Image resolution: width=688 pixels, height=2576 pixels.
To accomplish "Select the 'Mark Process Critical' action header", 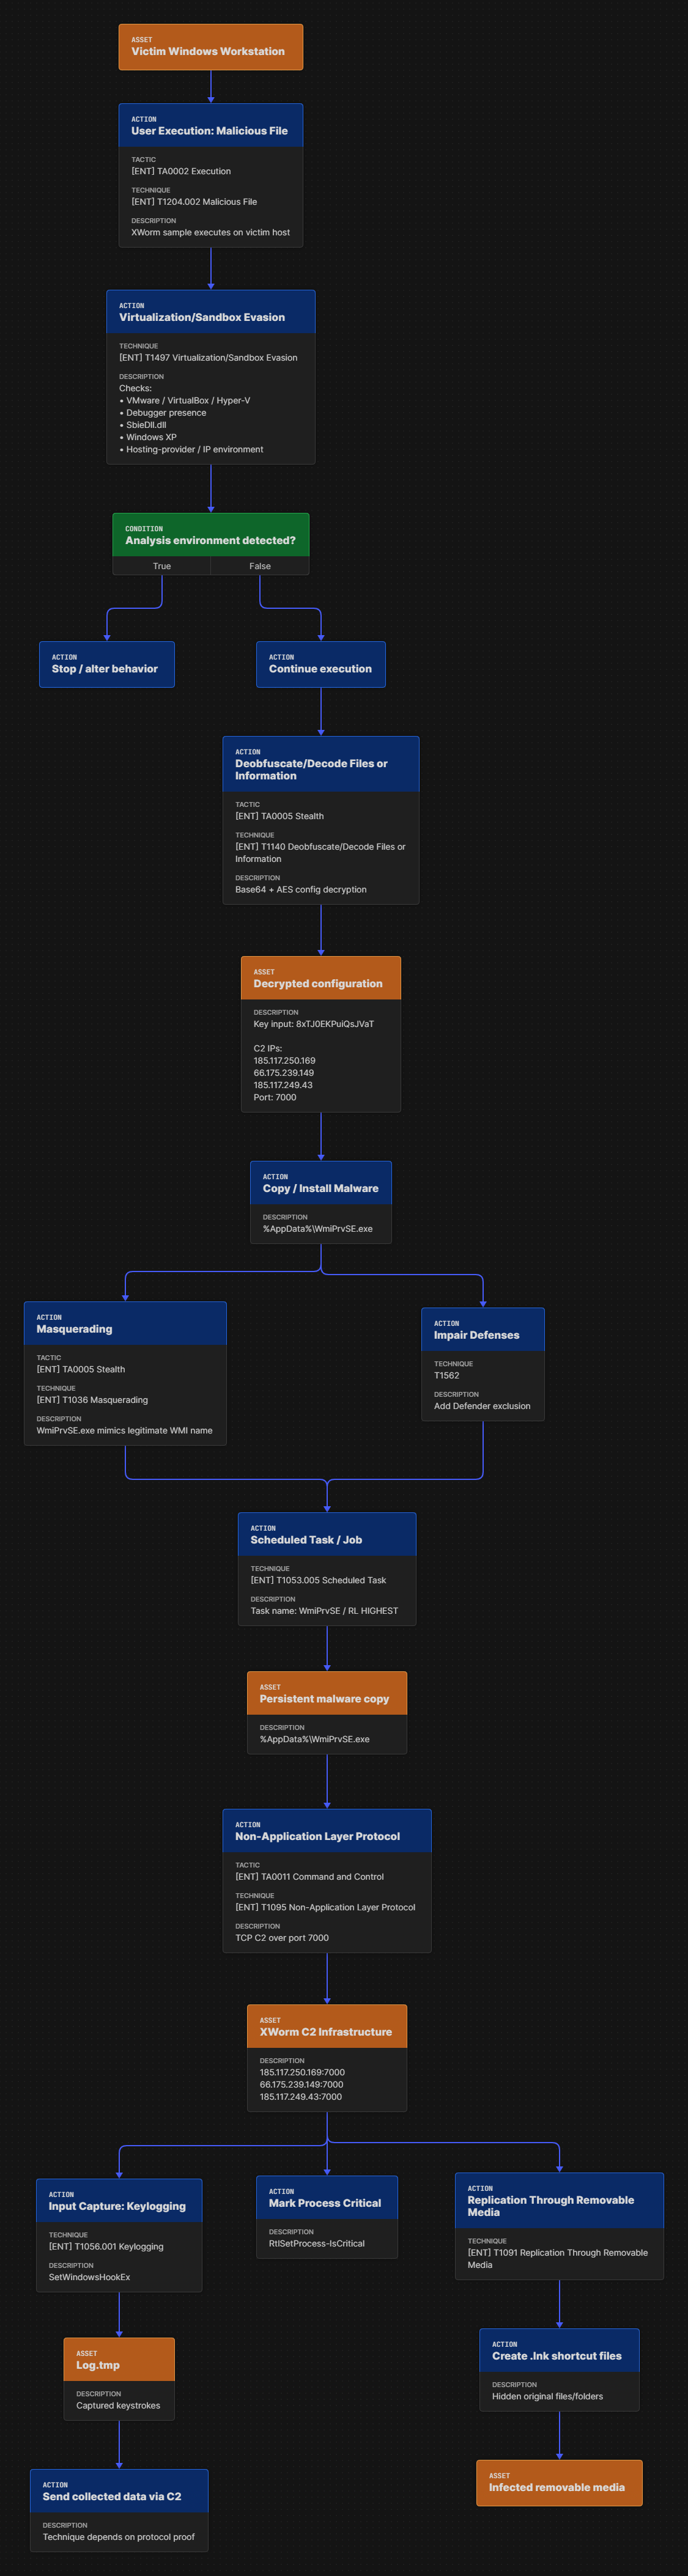I will click(x=327, y=2198).
